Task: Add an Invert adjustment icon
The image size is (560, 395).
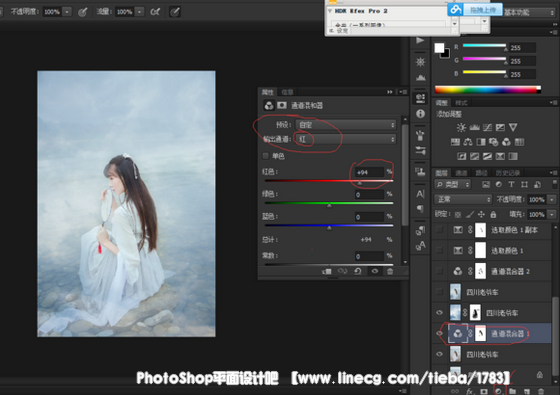Action: [461, 156]
